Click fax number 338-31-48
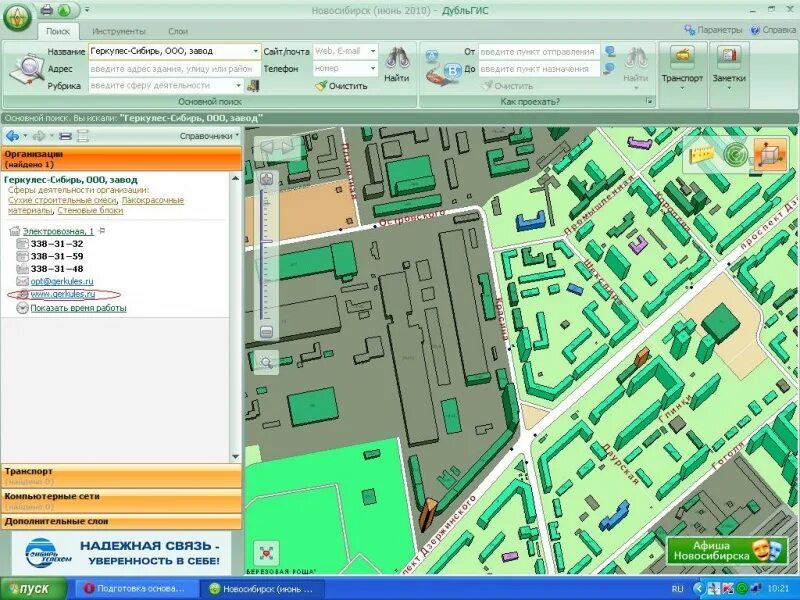The height and width of the screenshot is (600, 800). [57, 269]
